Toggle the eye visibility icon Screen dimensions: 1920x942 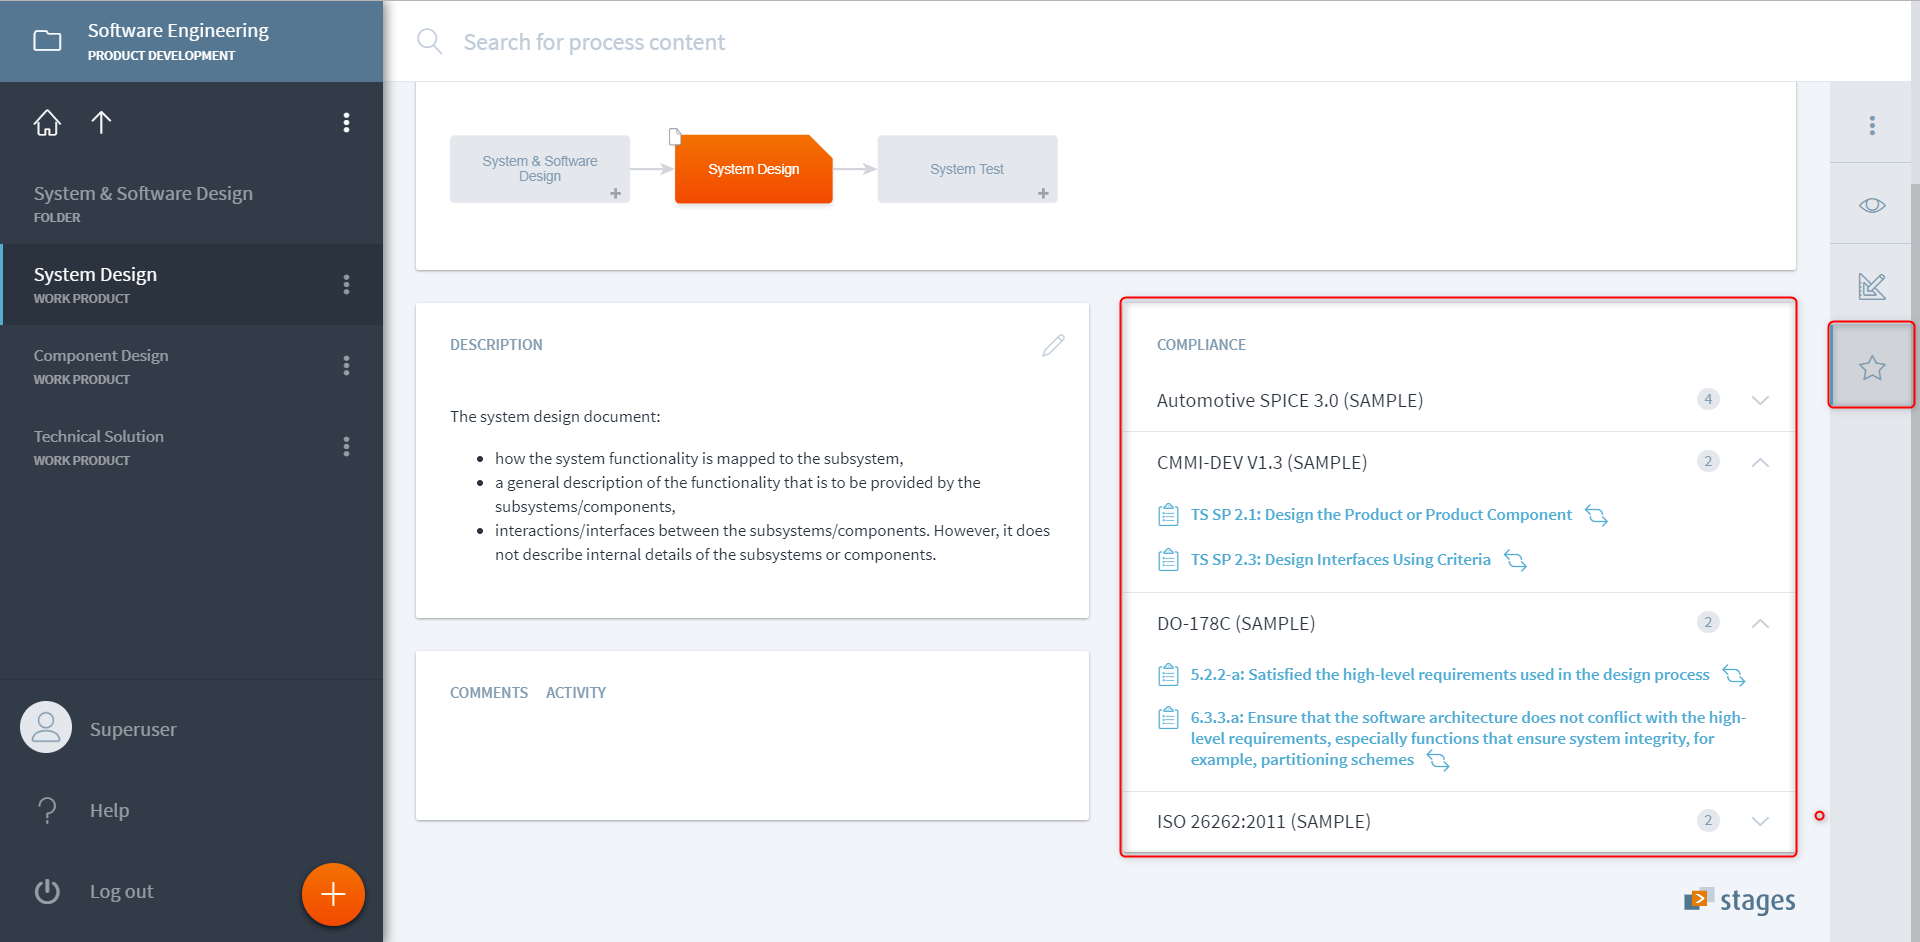[x=1871, y=205]
